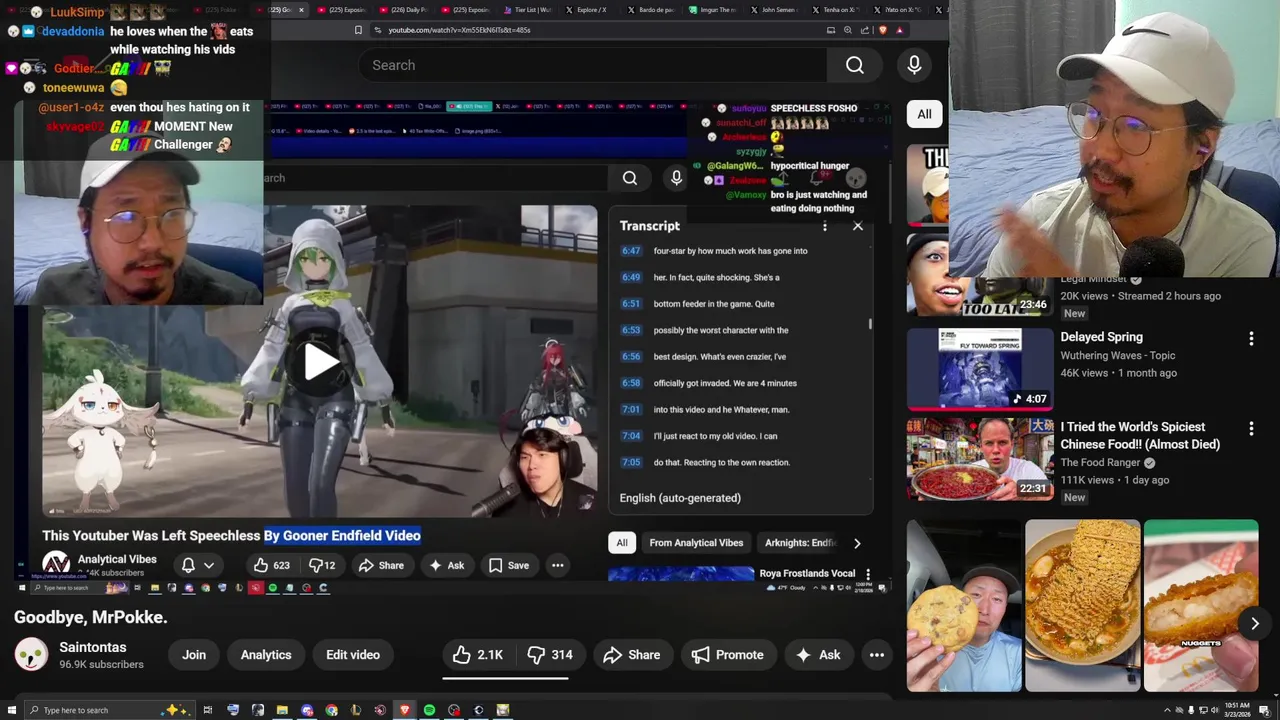Open Transcript panel three-dot options

click(824, 226)
